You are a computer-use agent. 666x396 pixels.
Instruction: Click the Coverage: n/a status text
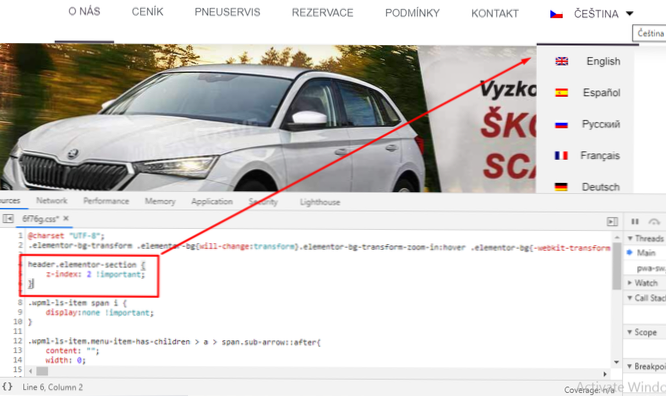pyautogui.click(x=589, y=390)
